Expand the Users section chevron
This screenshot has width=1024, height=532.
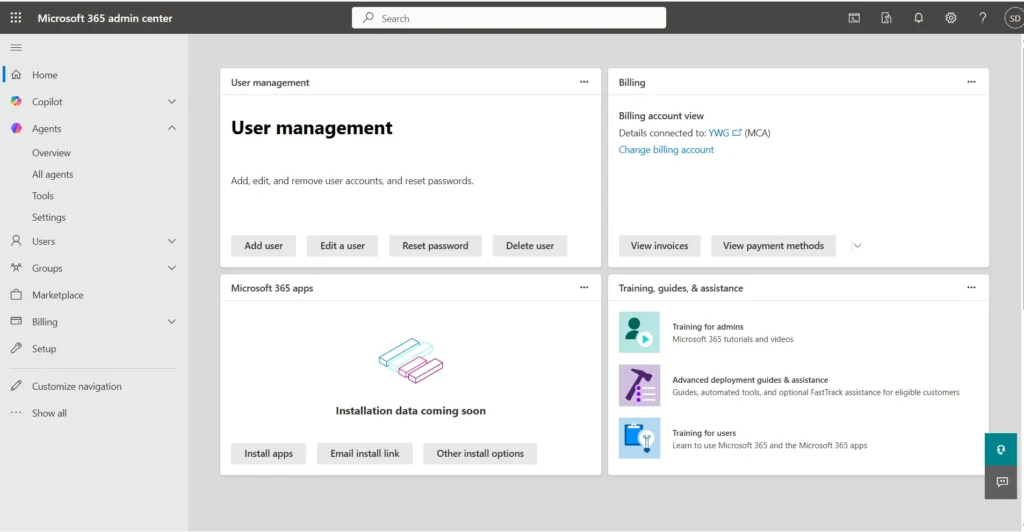[x=172, y=242]
